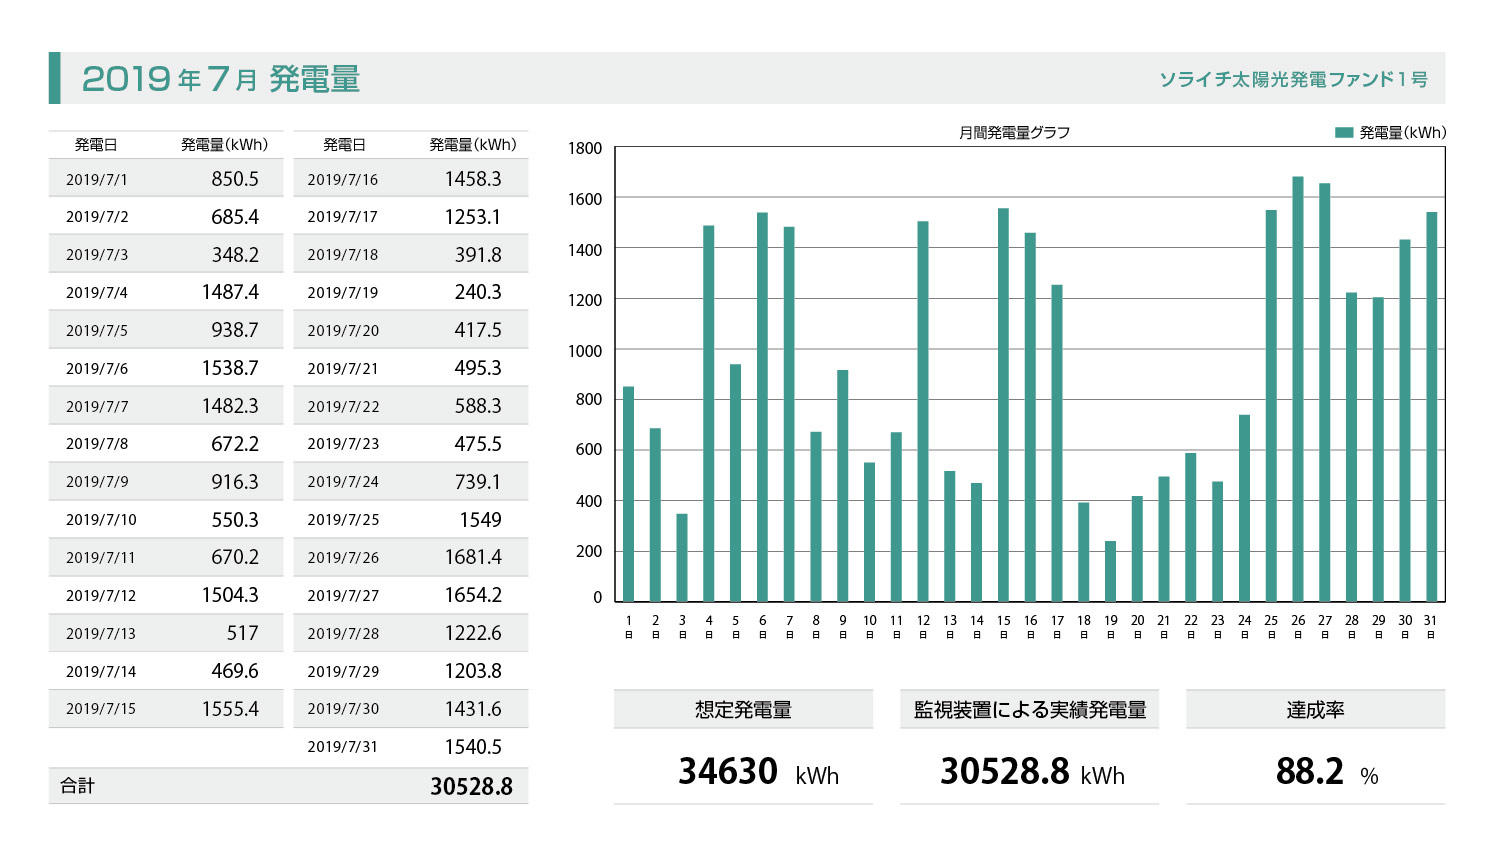The height and width of the screenshot is (866, 1500).
Task: Click the 1482.3 value for 7/7
Action: click(230, 406)
